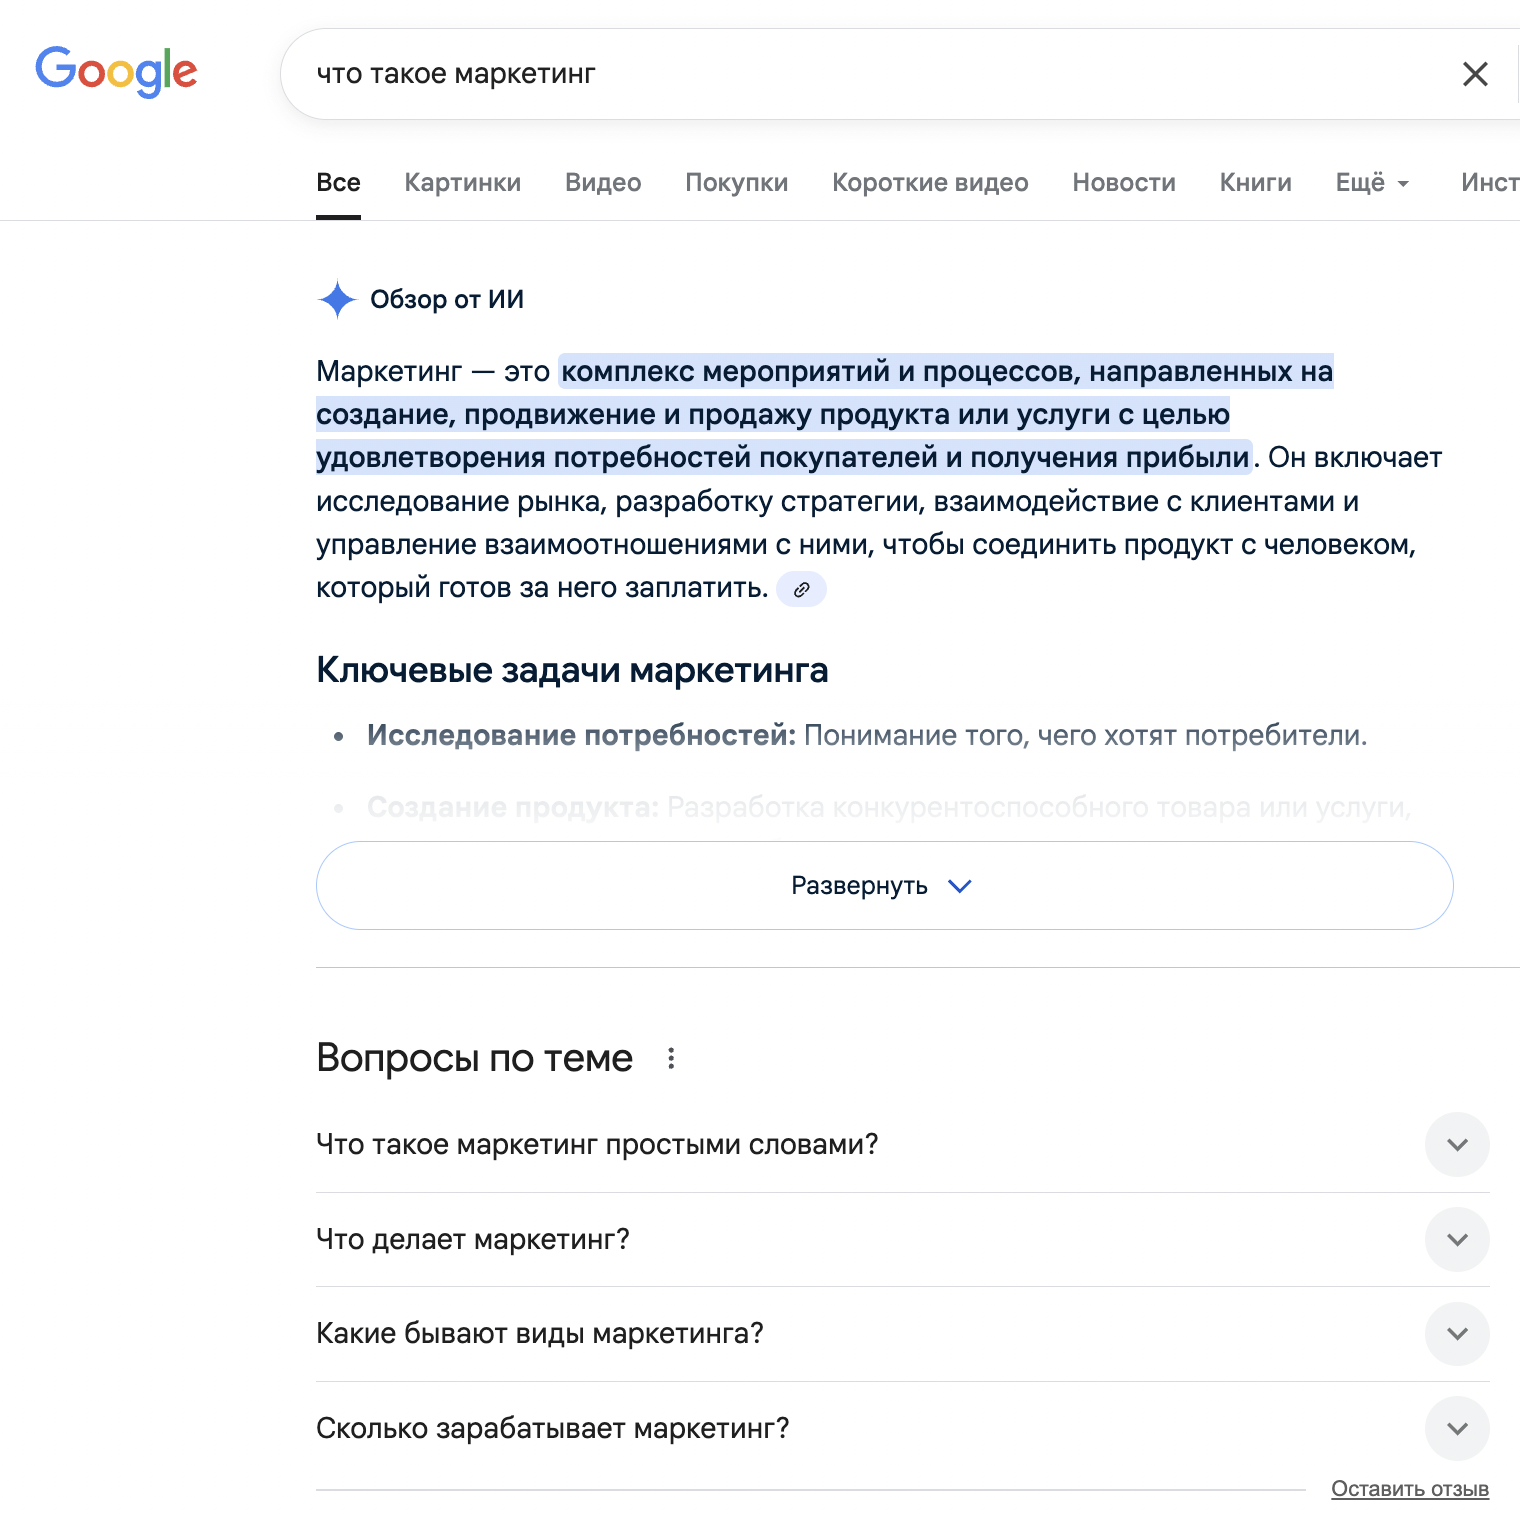Expand the question Что делает маркетинг
Screen dimensions: 1520x1514
pos(1457,1239)
